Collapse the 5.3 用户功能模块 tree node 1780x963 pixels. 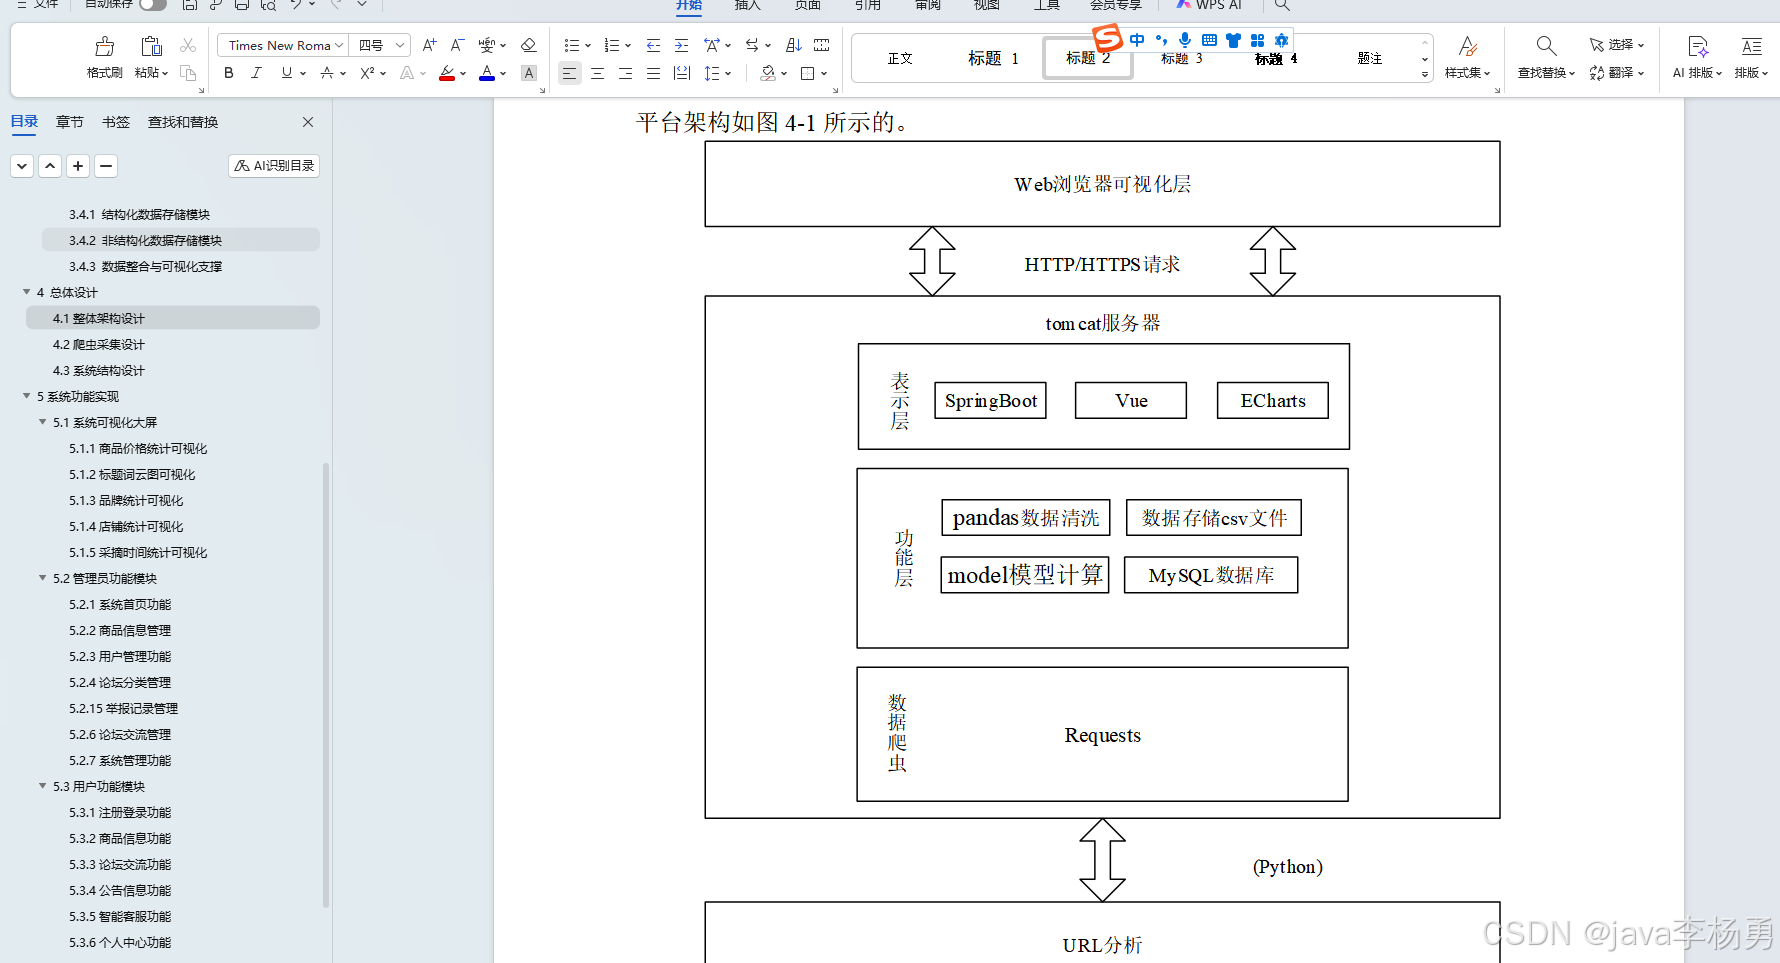pos(43,786)
